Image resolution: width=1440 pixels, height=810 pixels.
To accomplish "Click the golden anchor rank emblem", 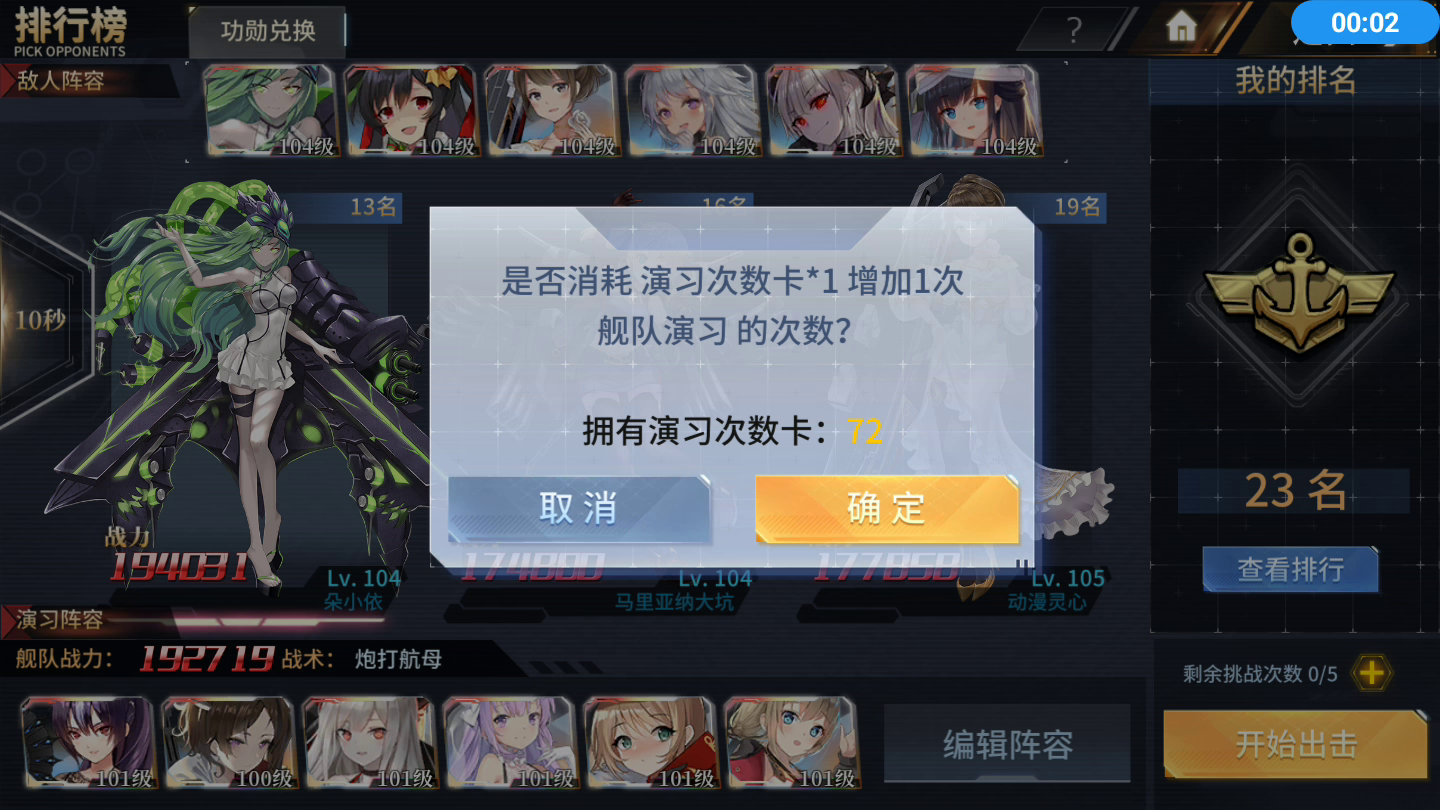I will [1298, 294].
